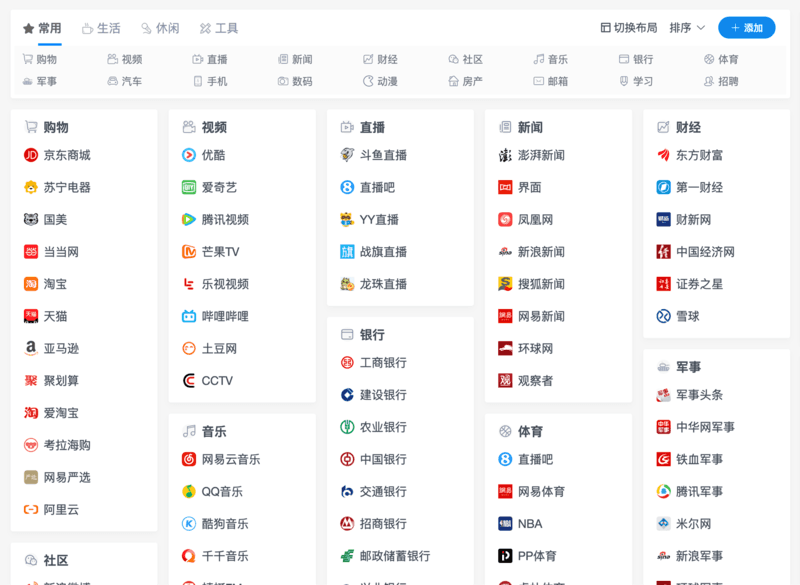Jump to the 财经 category filter

point(381,59)
